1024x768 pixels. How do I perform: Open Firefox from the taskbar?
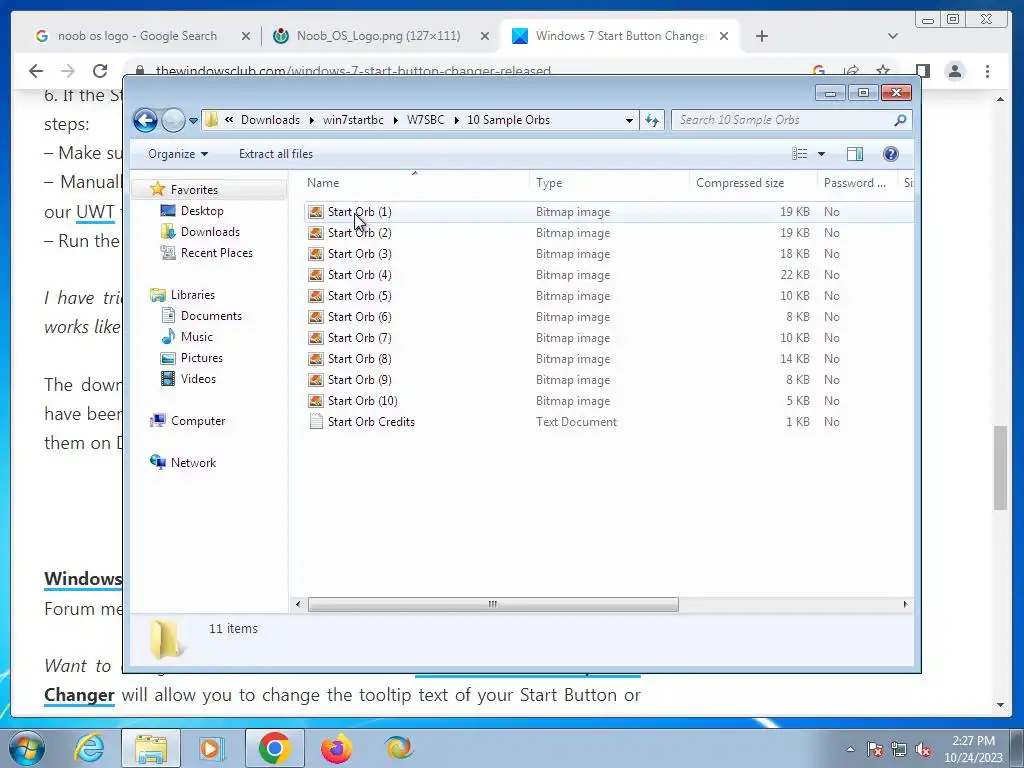point(337,748)
